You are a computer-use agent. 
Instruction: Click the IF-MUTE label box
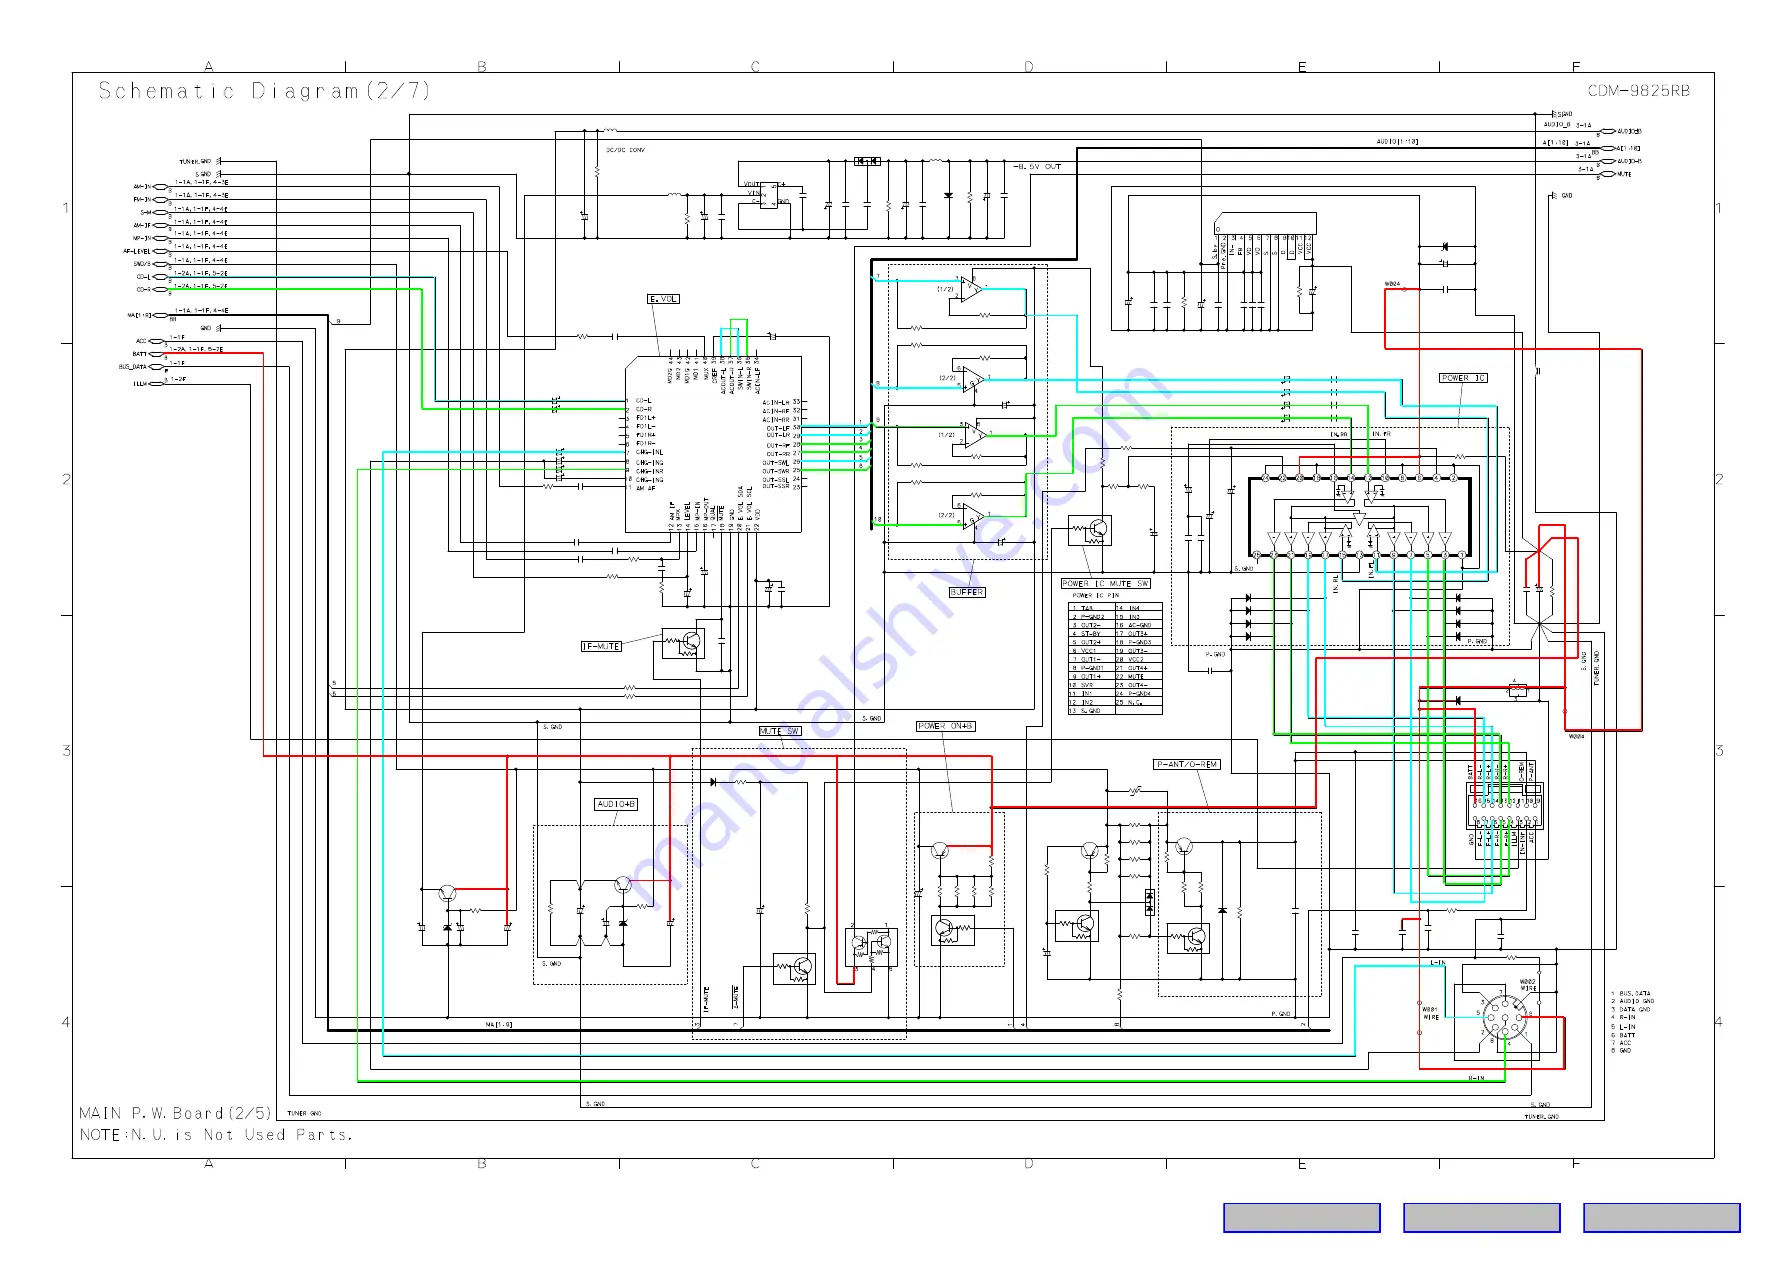(x=601, y=646)
